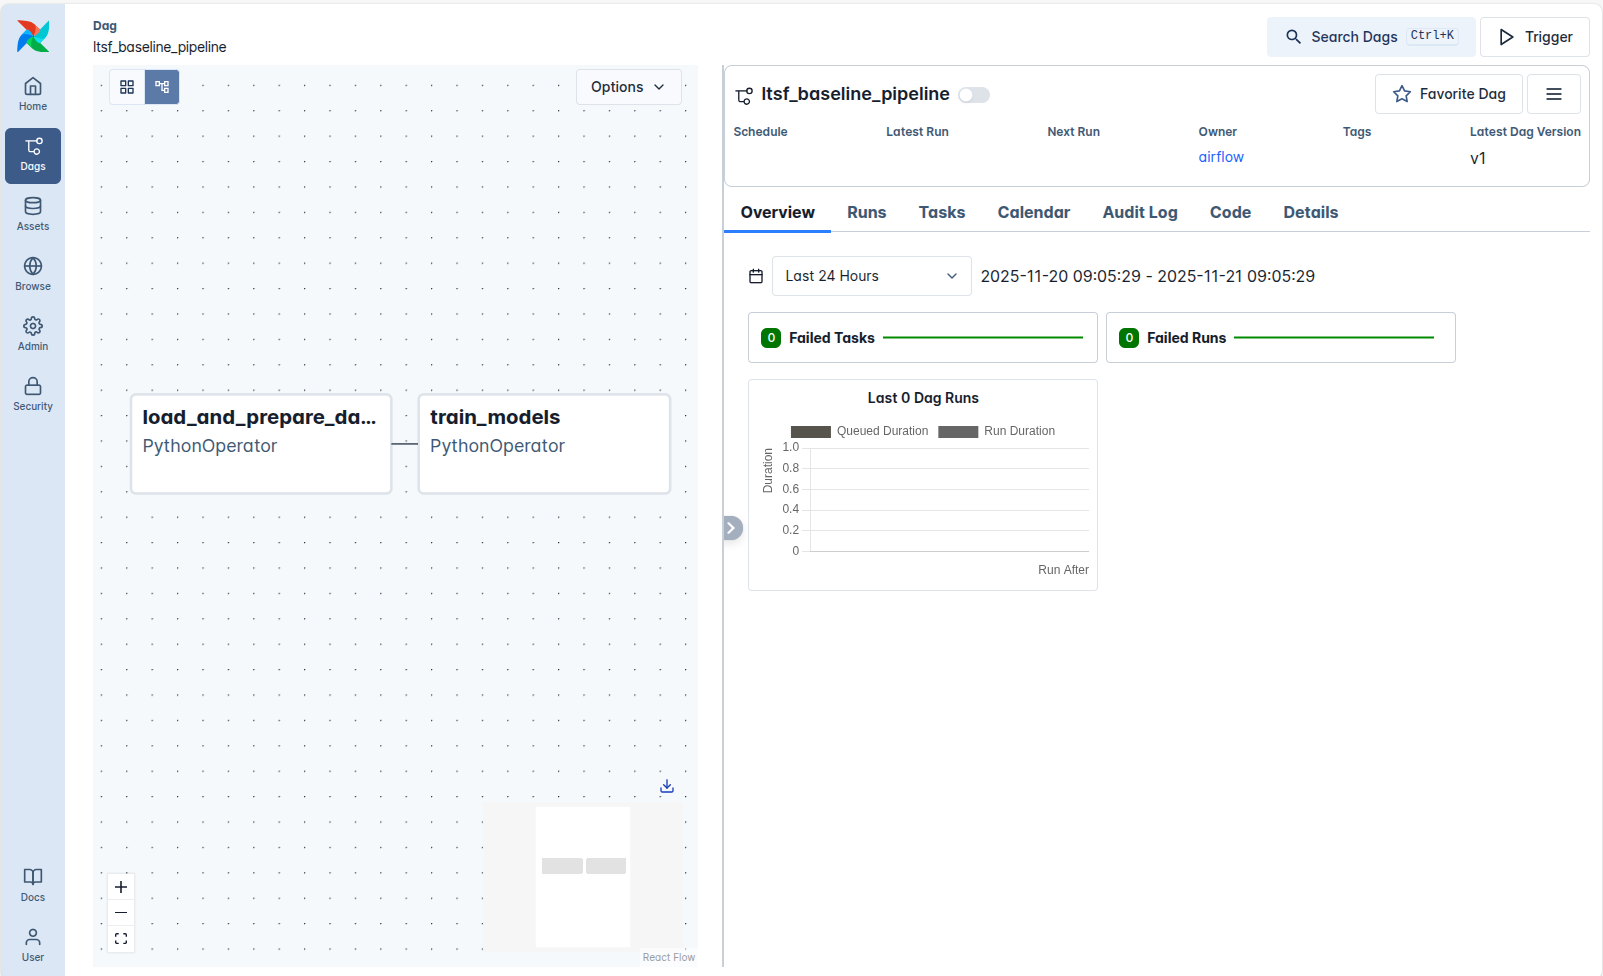This screenshot has height=976, width=1603.
Task: Open the Docs book menu
Action: coord(33,886)
